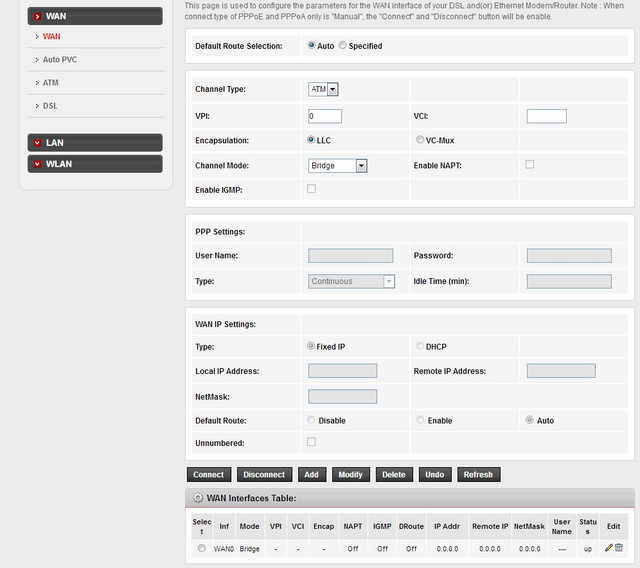The width and height of the screenshot is (640, 568).
Task: Open the DSL menu item
Action: pos(51,105)
